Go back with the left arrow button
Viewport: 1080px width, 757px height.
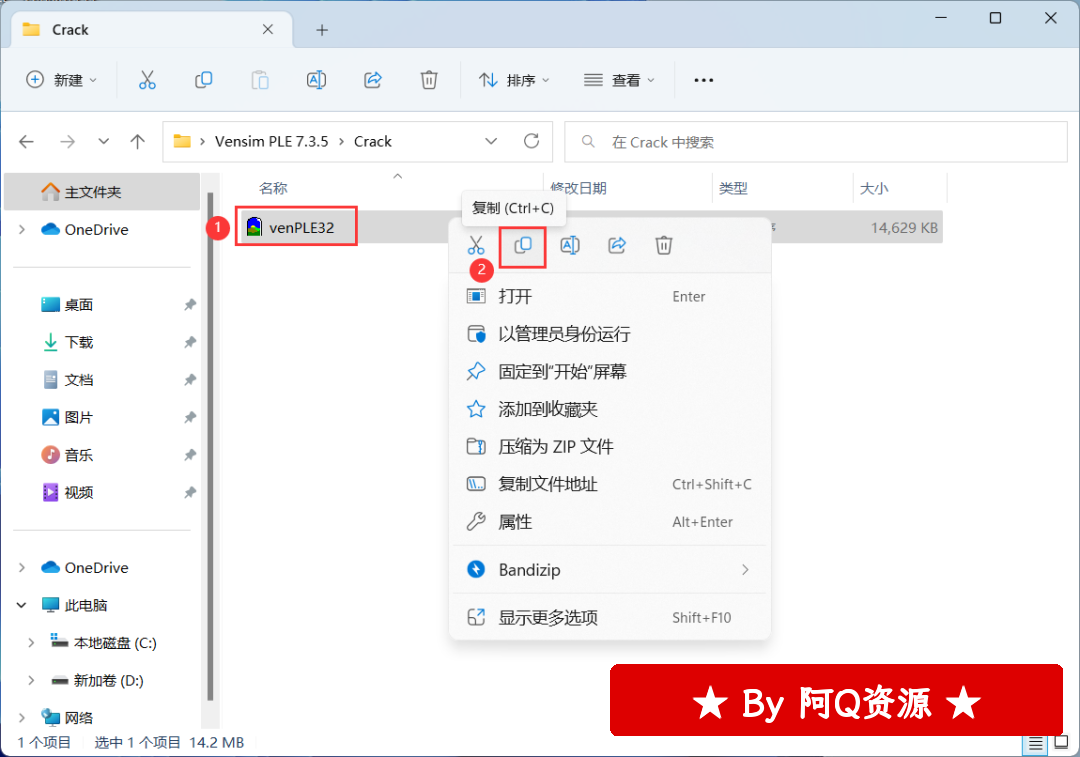pyautogui.click(x=26, y=142)
